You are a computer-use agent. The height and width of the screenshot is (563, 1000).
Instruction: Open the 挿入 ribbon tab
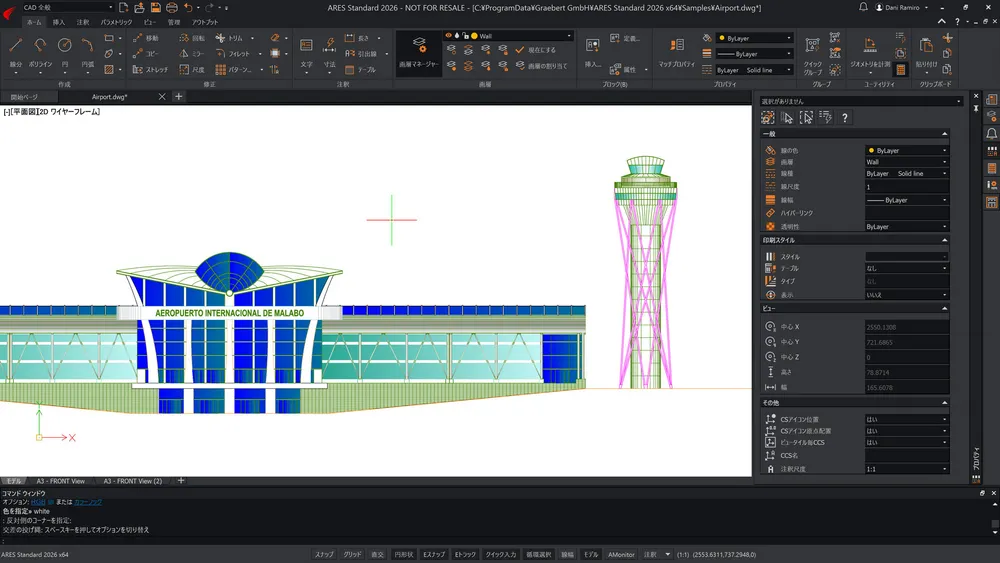pos(59,22)
